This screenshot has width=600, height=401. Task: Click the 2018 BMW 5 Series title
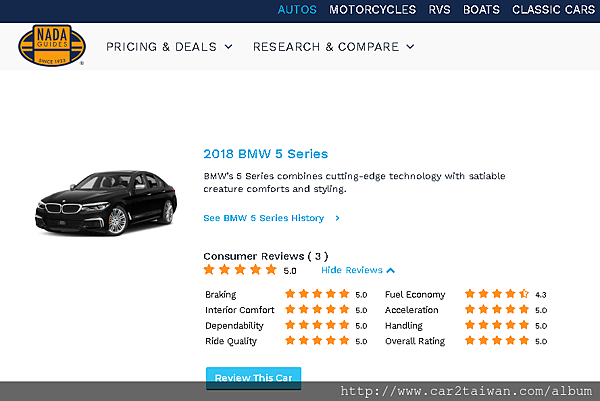(265, 154)
